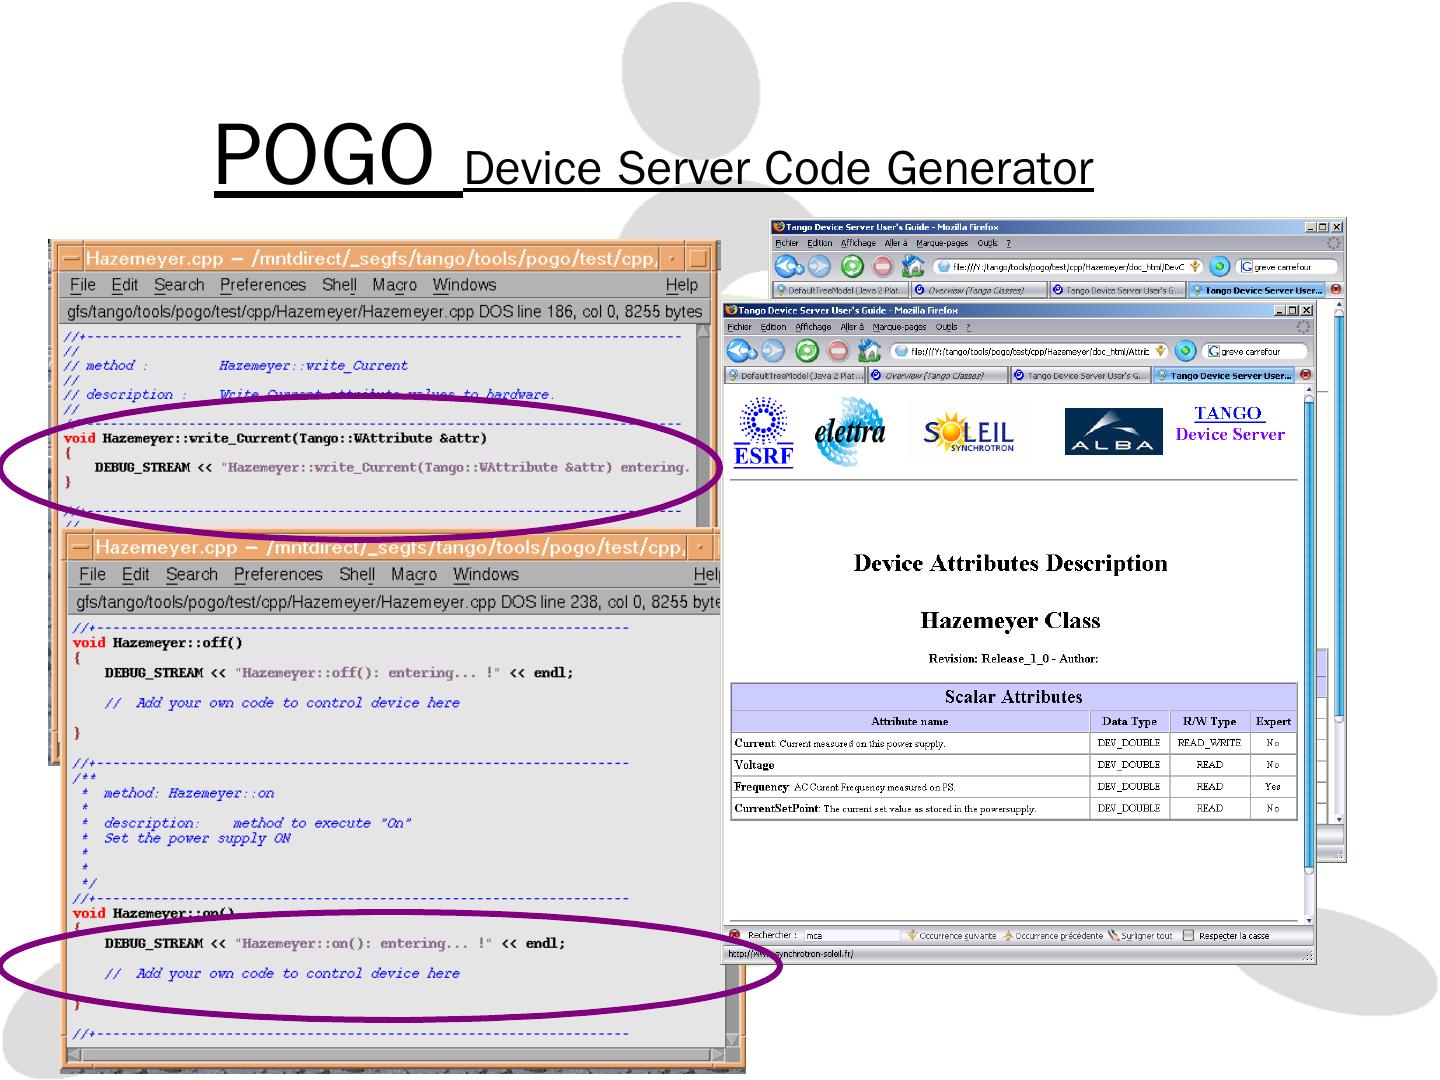Switch to DefaultTreeModel tab in rear Firefox
Image resolution: width=1440 pixels, height=1080 pixels.
tap(840, 290)
